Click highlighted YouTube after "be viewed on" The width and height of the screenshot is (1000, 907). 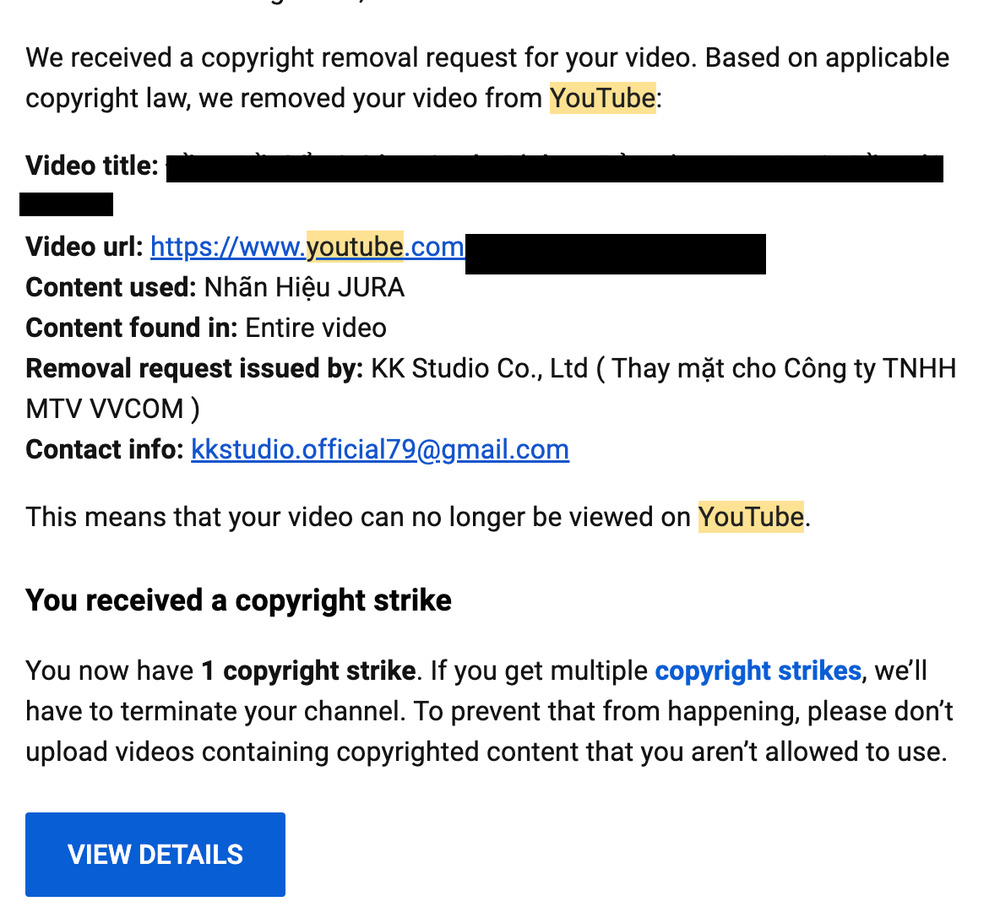(x=751, y=517)
